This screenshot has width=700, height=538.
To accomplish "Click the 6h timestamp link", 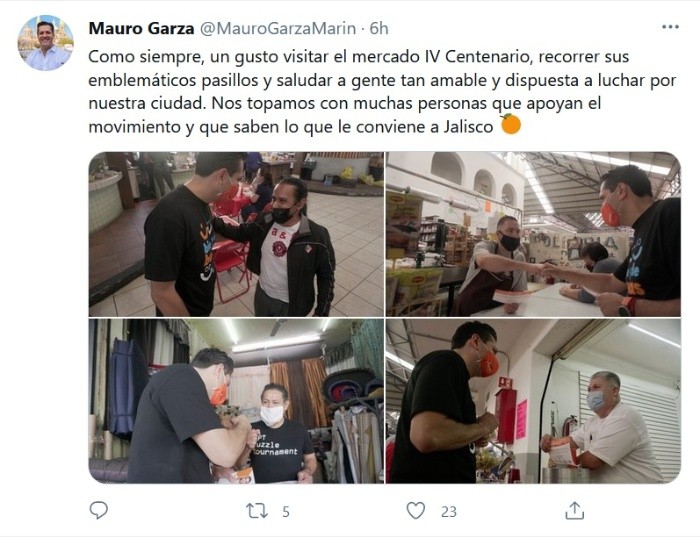I will click(x=379, y=29).
